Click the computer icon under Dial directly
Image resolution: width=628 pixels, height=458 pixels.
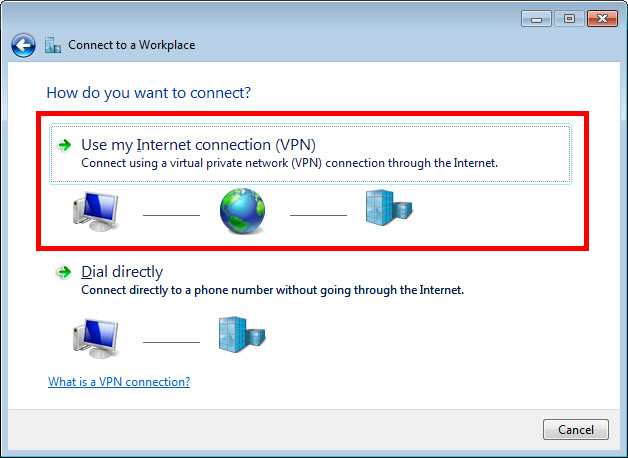point(96,338)
